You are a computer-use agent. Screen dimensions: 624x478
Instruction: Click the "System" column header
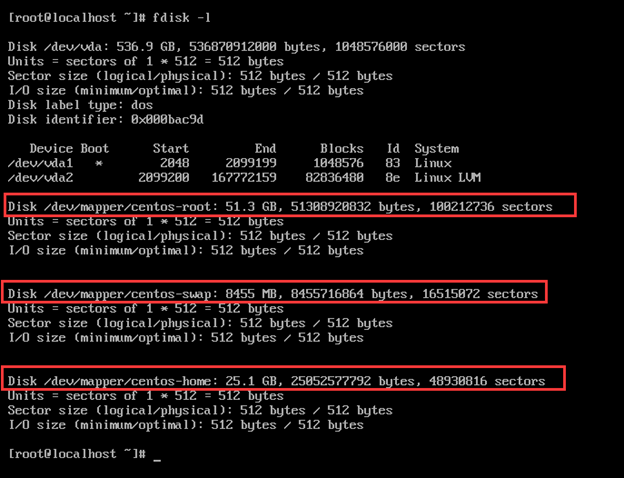coord(436,149)
